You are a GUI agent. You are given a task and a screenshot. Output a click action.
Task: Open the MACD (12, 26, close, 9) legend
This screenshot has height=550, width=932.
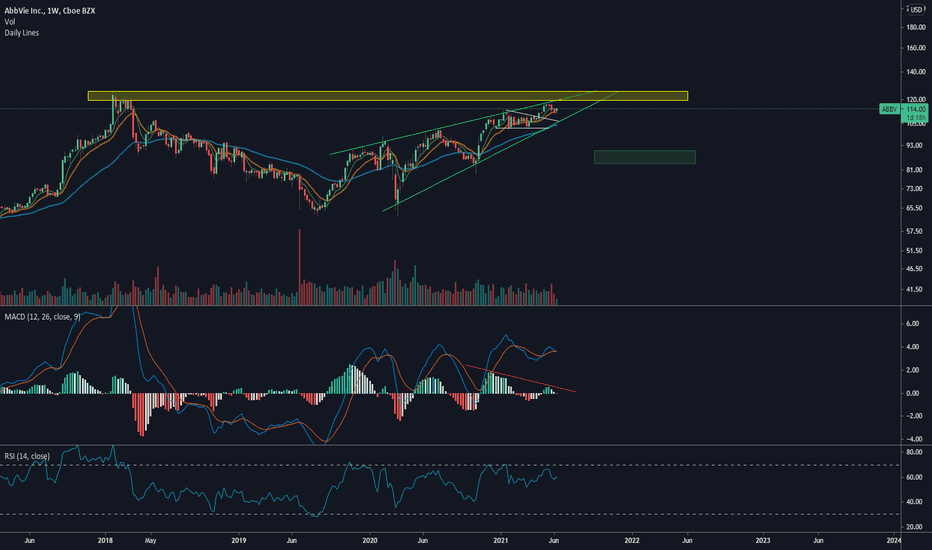(x=43, y=317)
